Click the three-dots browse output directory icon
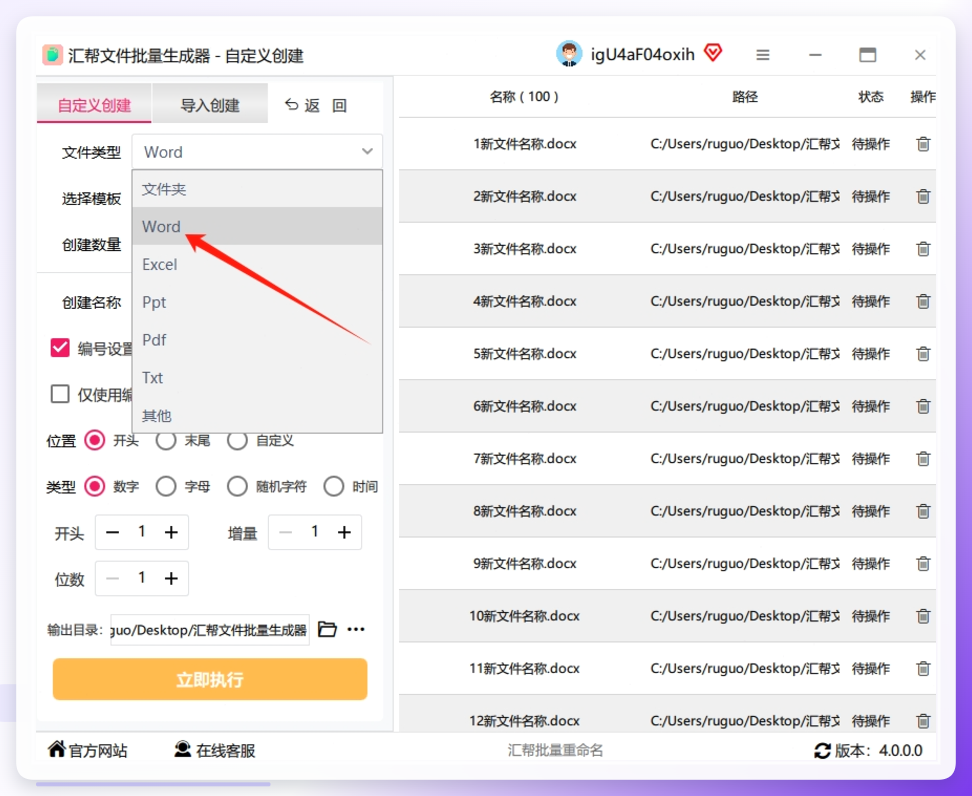972x796 pixels. (x=356, y=629)
